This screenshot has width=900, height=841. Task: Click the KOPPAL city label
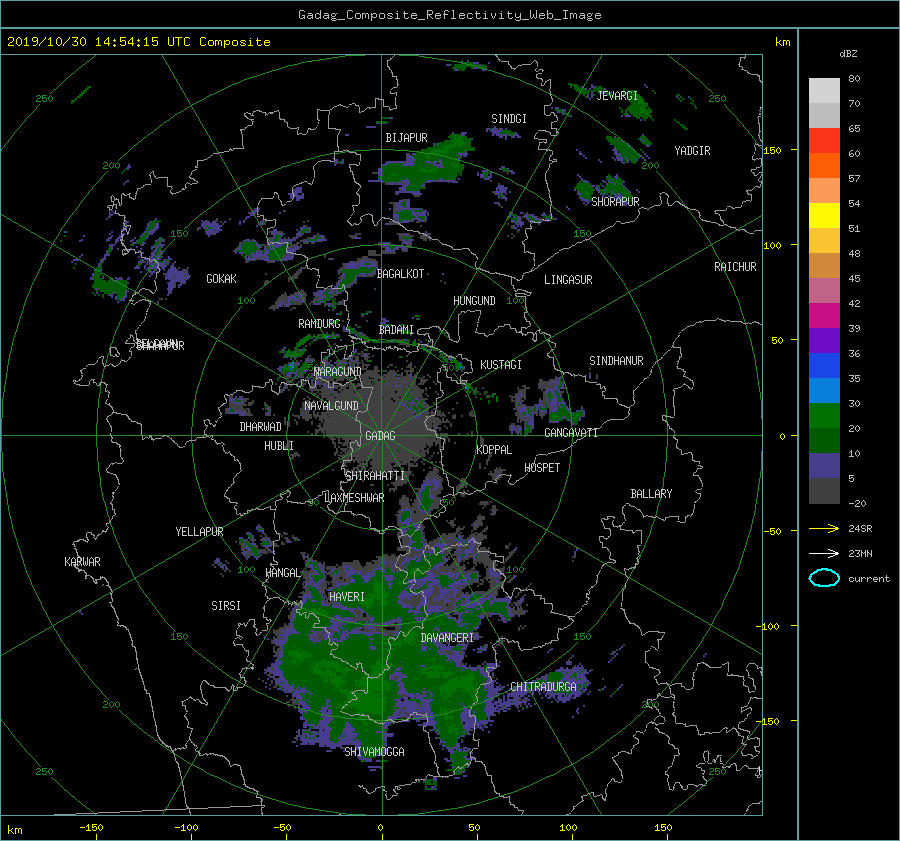point(494,449)
